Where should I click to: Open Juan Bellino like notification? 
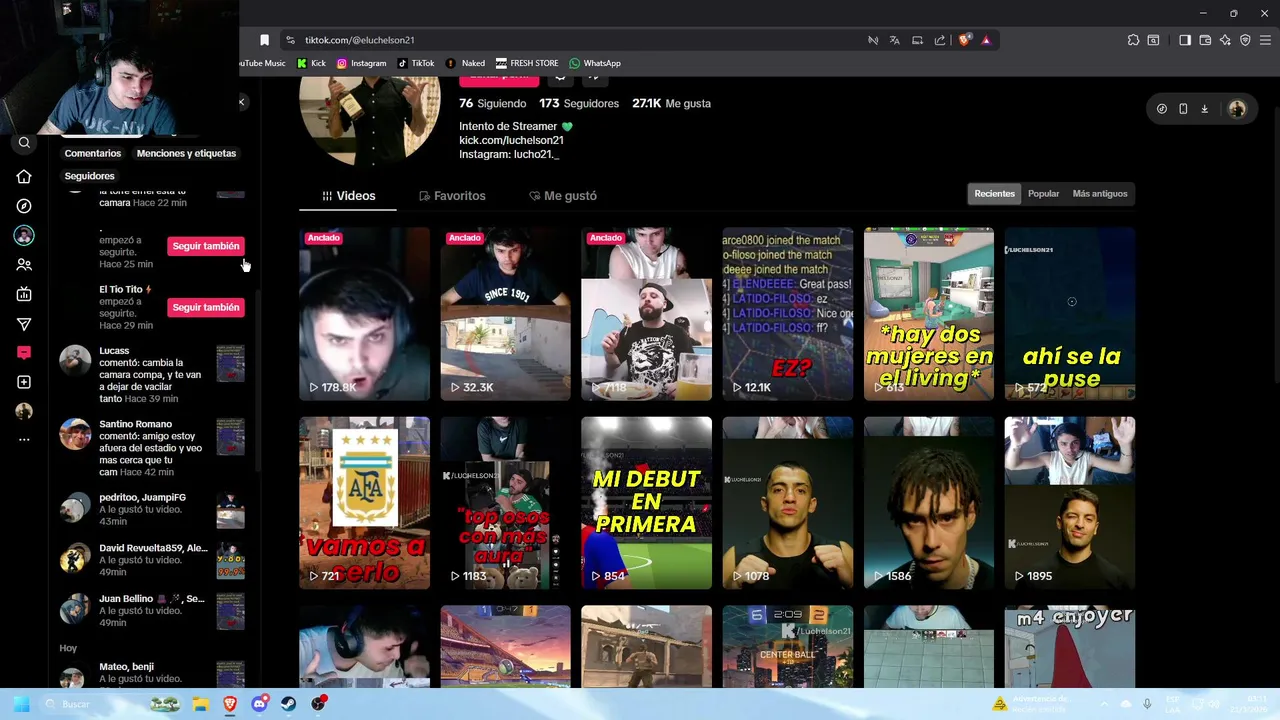pos(151,610)
